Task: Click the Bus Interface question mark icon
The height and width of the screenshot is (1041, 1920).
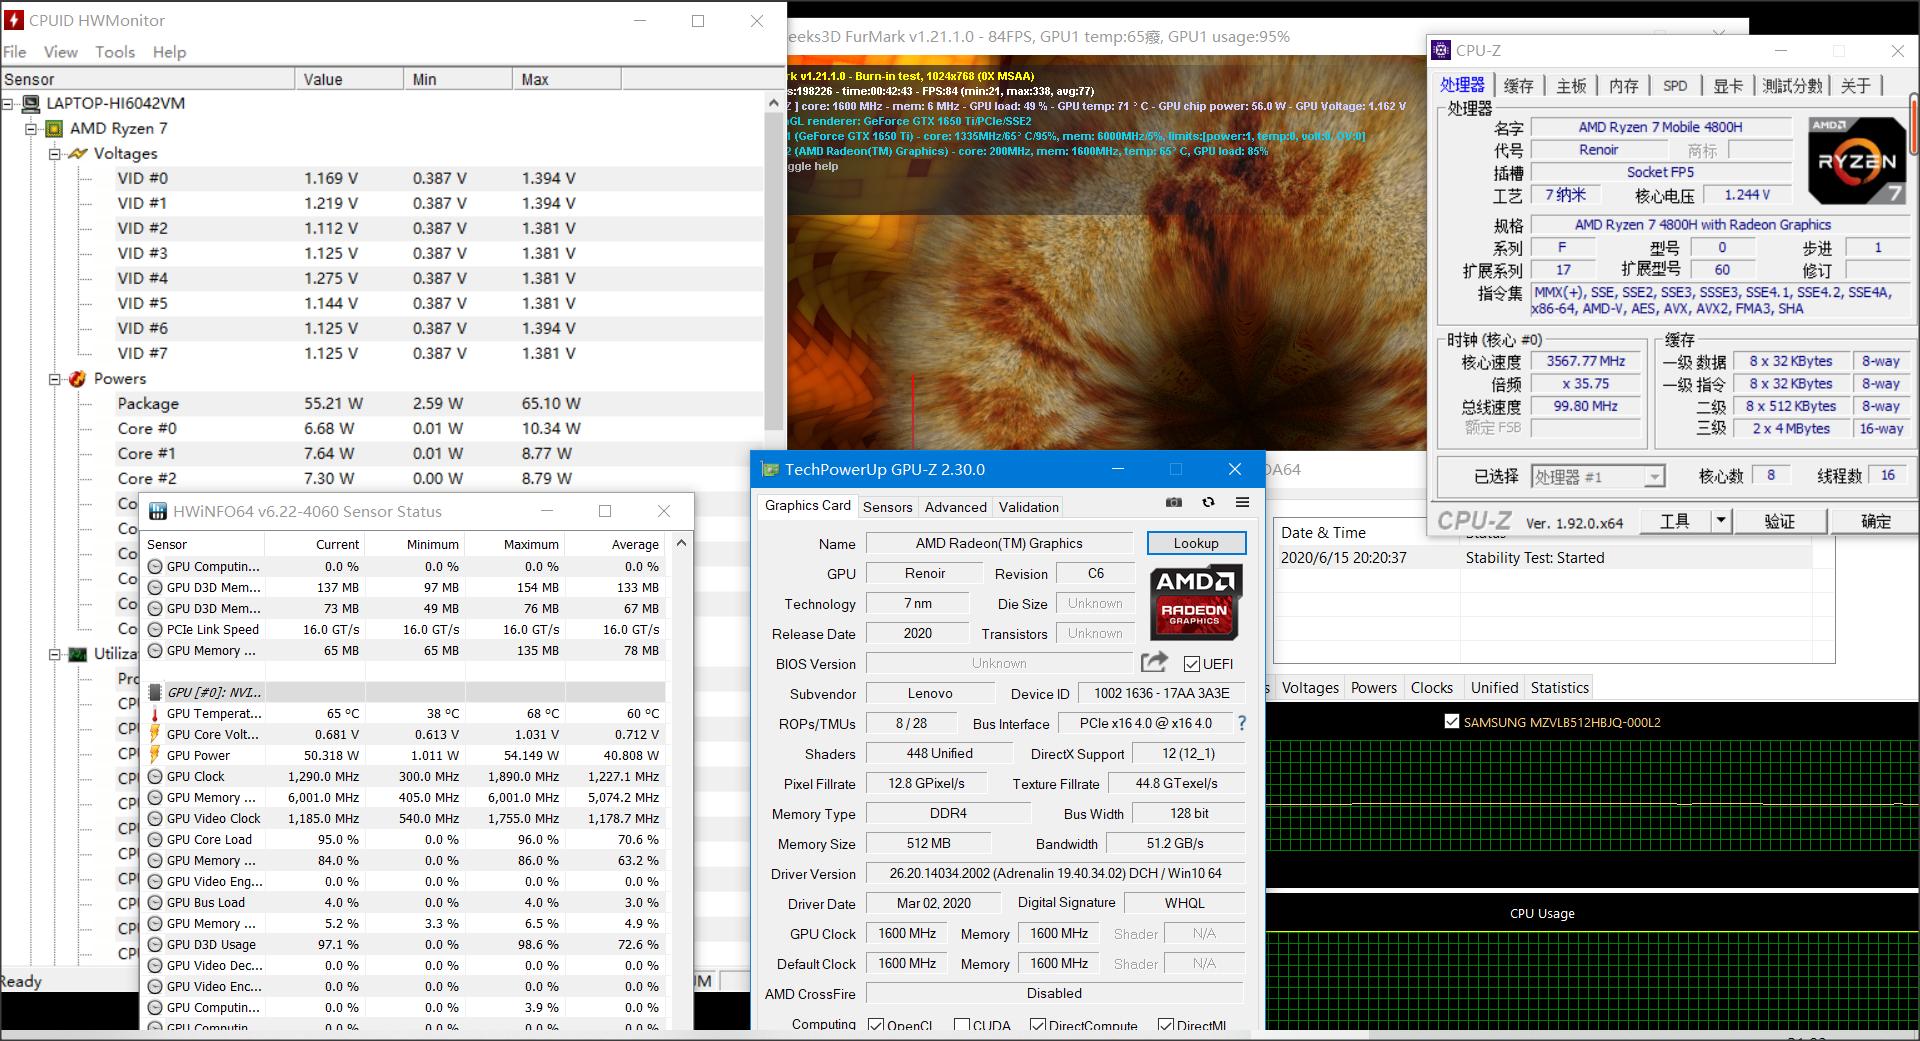Action: point(1242,723)
